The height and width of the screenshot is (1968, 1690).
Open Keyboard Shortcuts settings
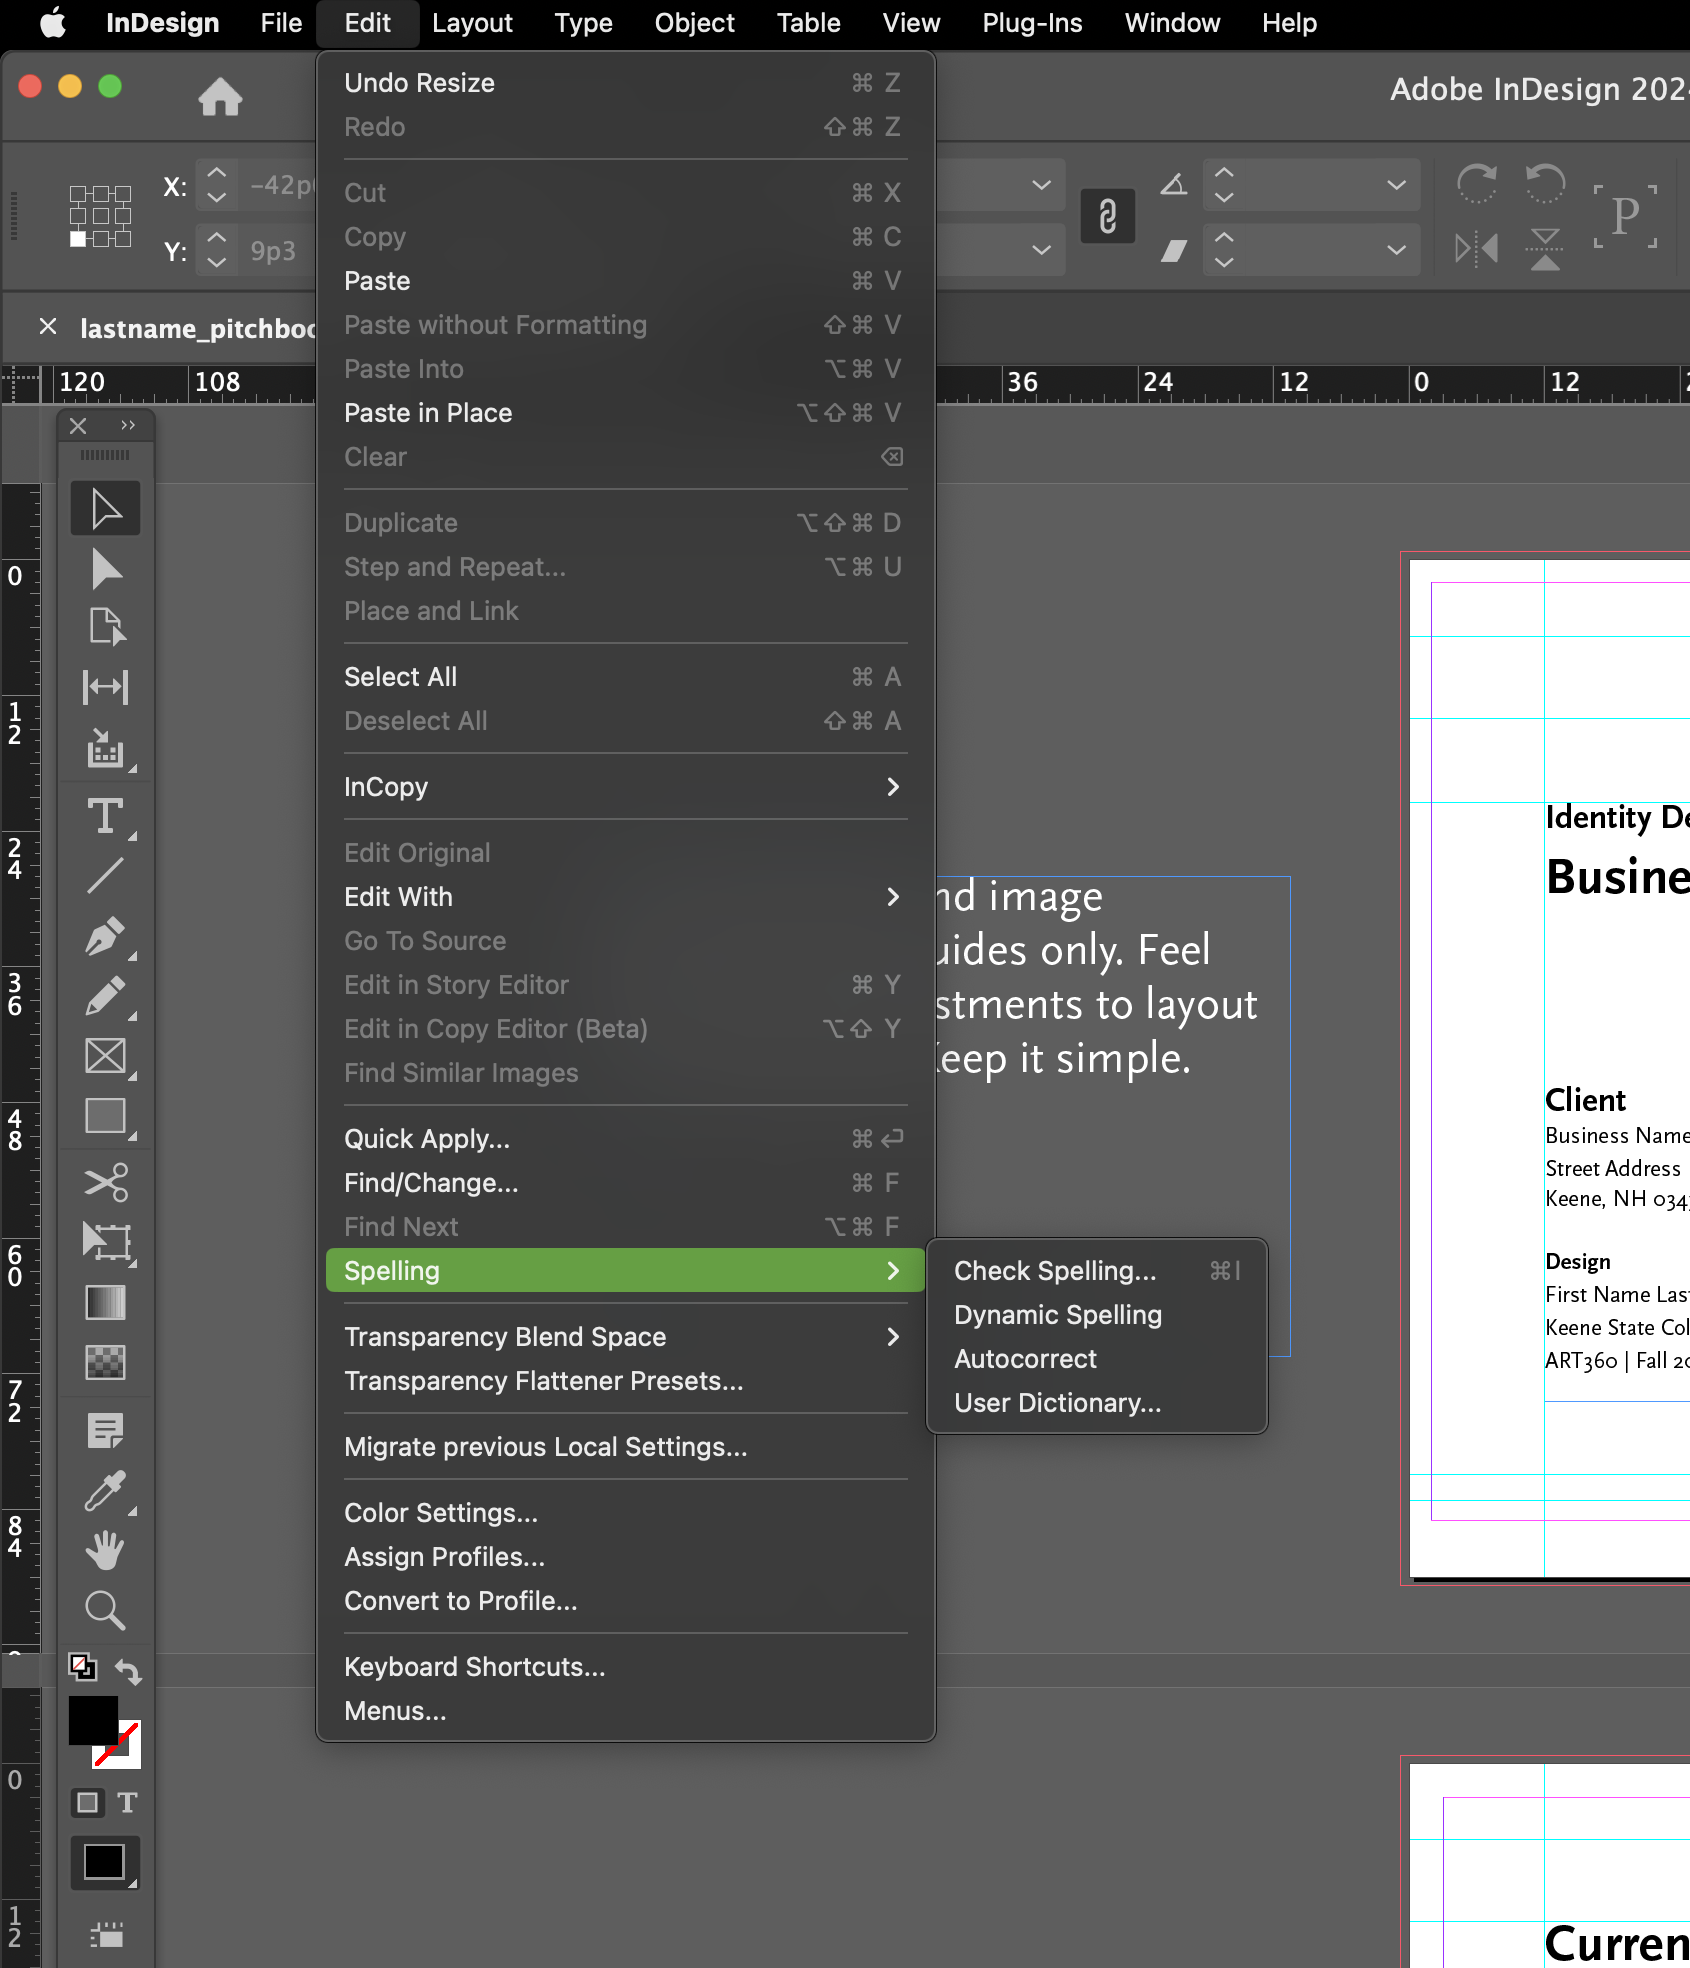pyautogui.click(x=474, y=1667)
